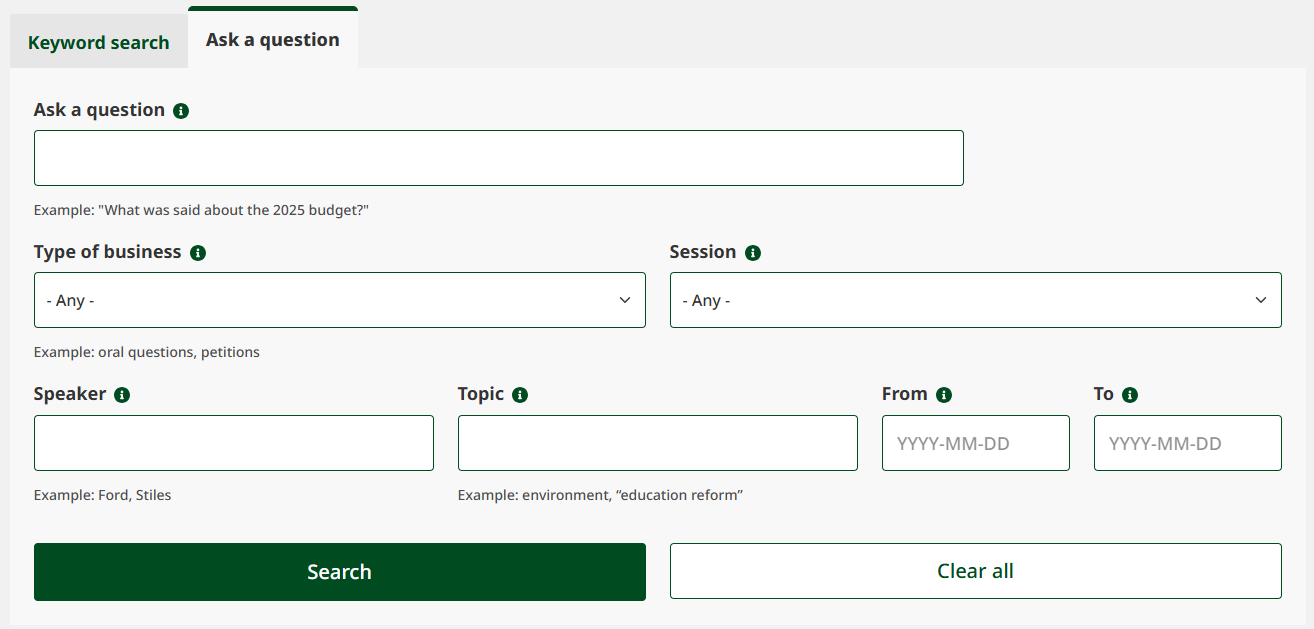
Task: Click the info icon beside From
Action: coord(945,394)
